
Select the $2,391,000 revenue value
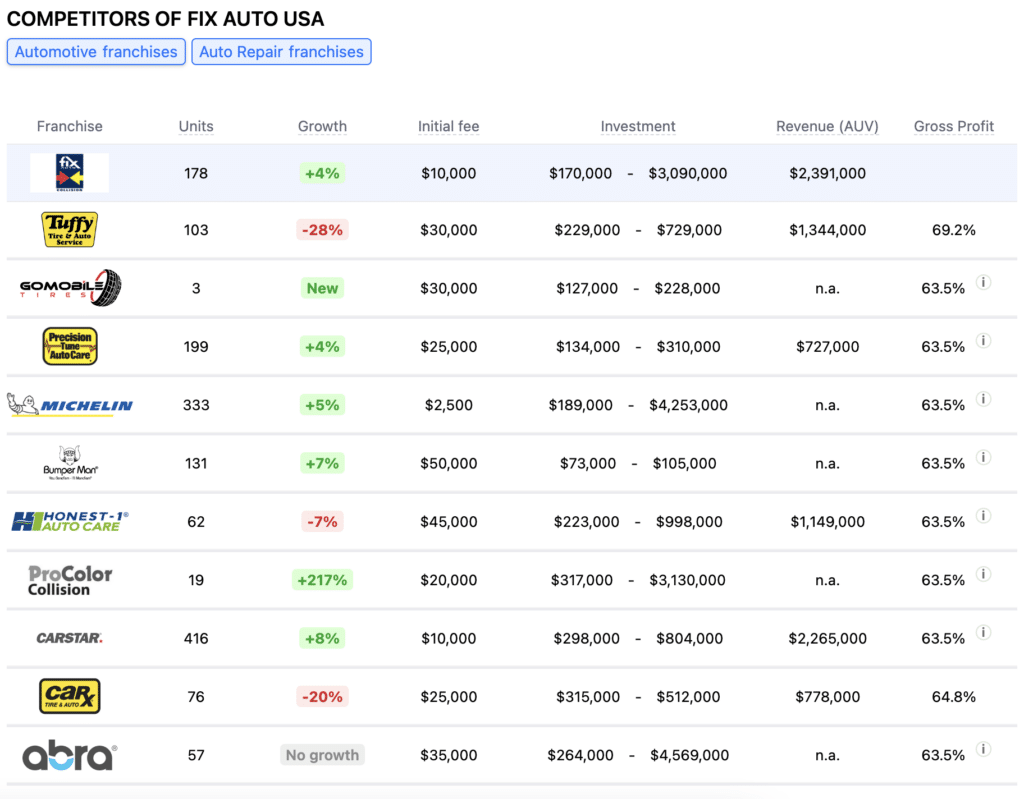827,173
